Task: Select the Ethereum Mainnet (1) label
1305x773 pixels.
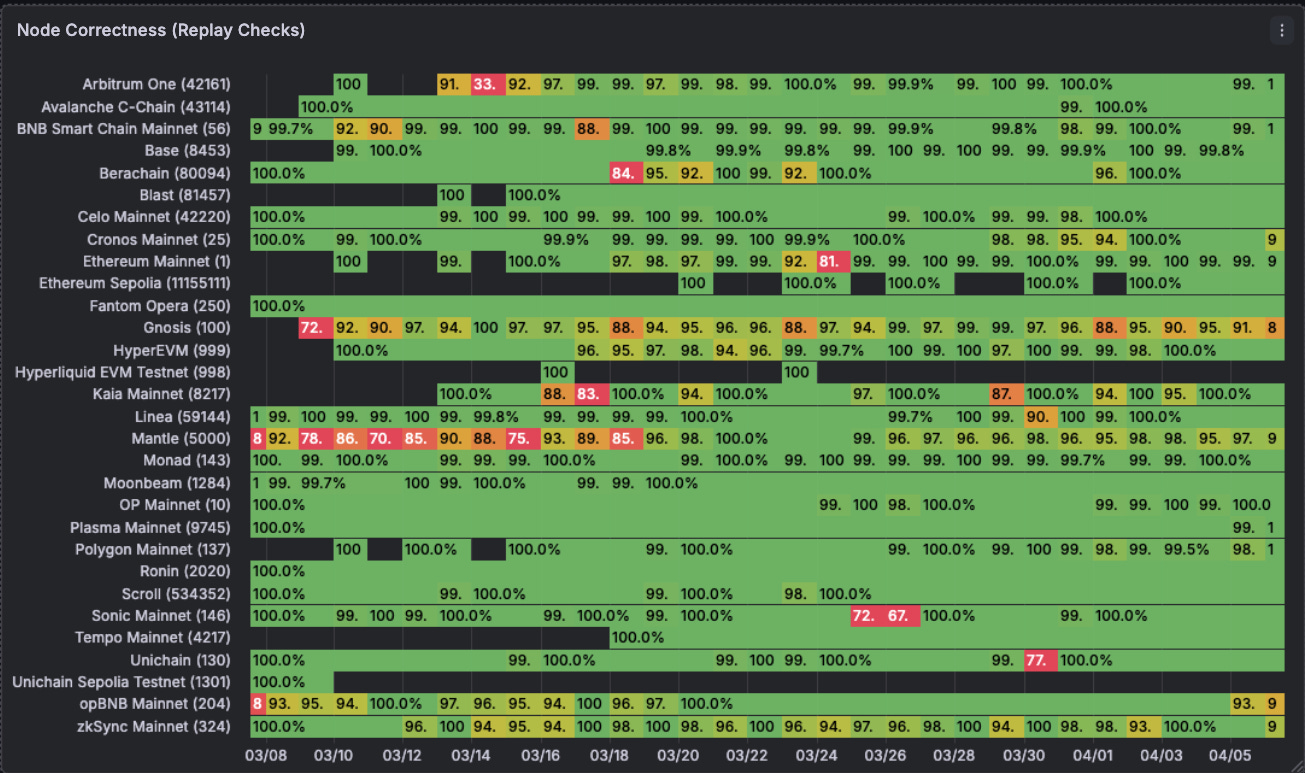Action: pyautogui.click(x=157, y=261)
